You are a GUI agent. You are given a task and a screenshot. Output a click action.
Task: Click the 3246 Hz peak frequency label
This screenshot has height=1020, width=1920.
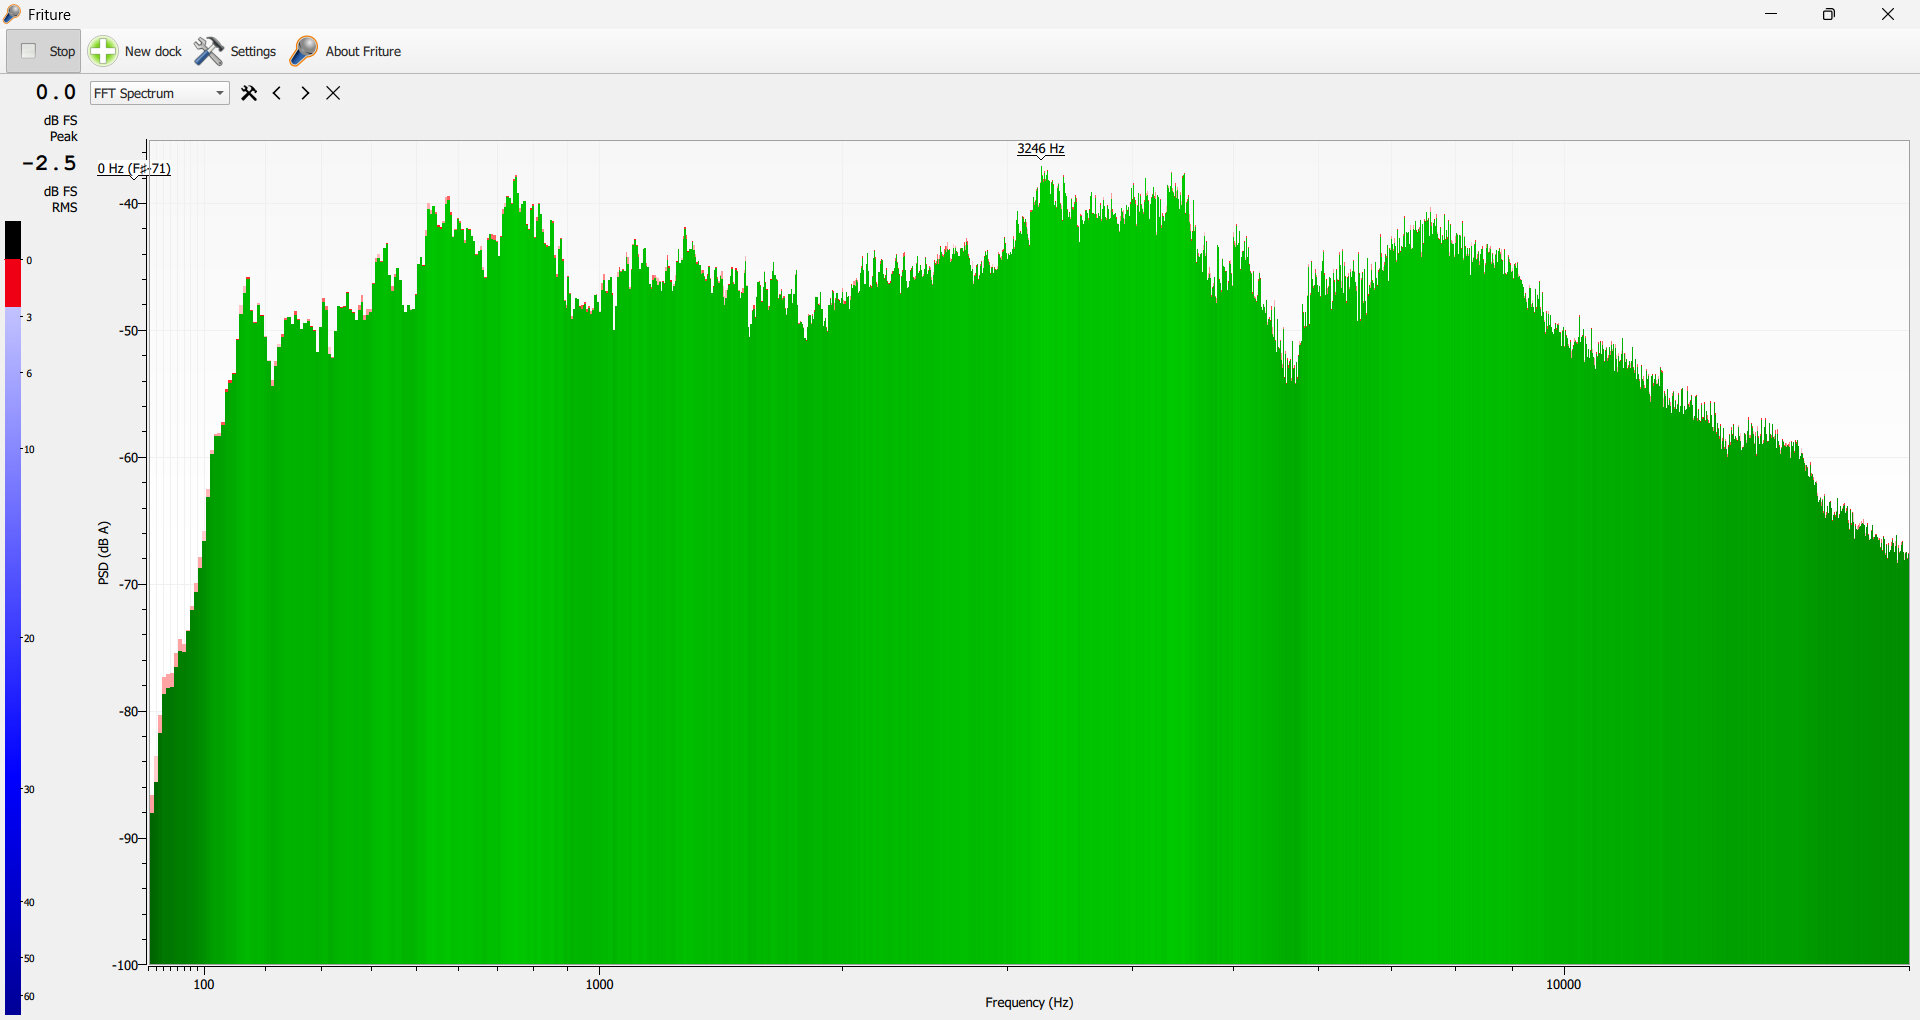coord(1040,149)
